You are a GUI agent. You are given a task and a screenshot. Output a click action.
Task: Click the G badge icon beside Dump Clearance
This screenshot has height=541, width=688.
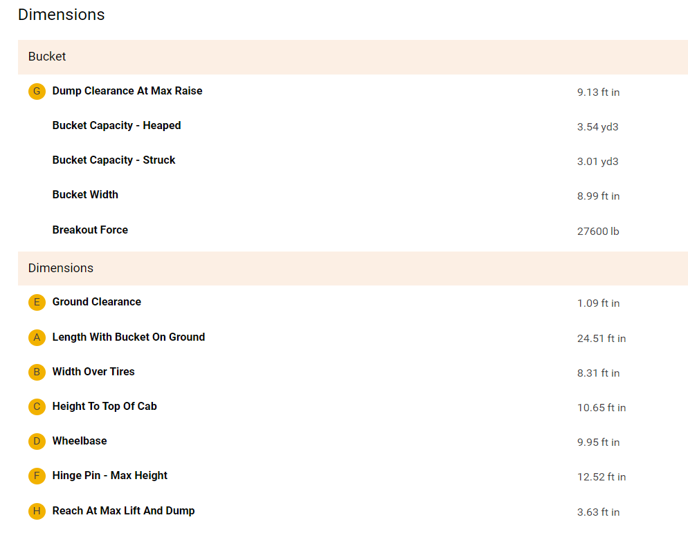[37, 91]
